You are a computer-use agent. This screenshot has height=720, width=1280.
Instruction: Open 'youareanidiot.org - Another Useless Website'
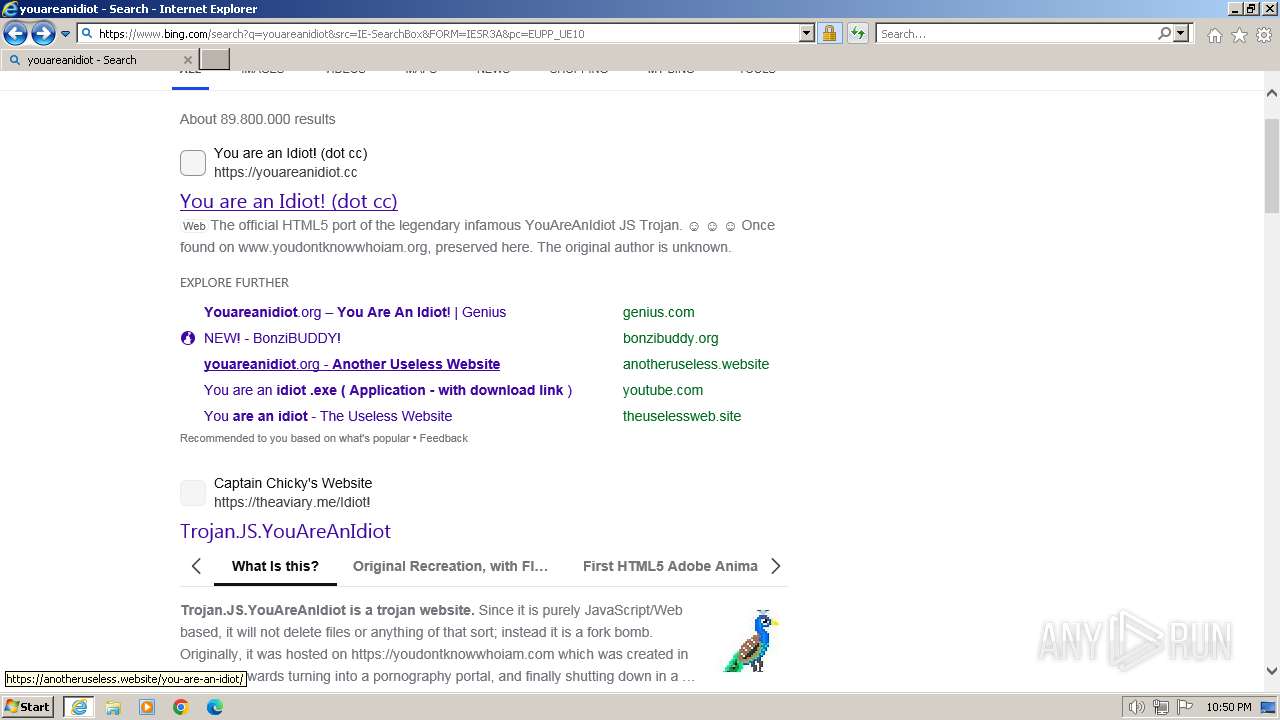pos(352,364)
